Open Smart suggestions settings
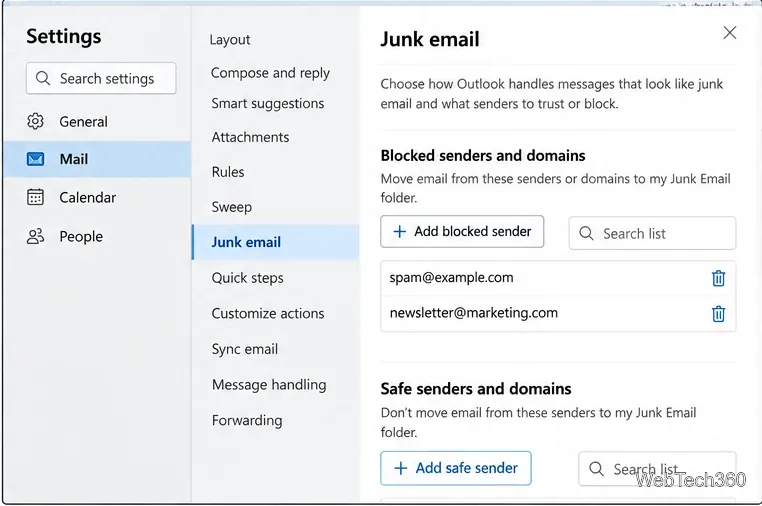Image resolution: width=762 pixels, height=506 pixels. [x=268, y=104]
